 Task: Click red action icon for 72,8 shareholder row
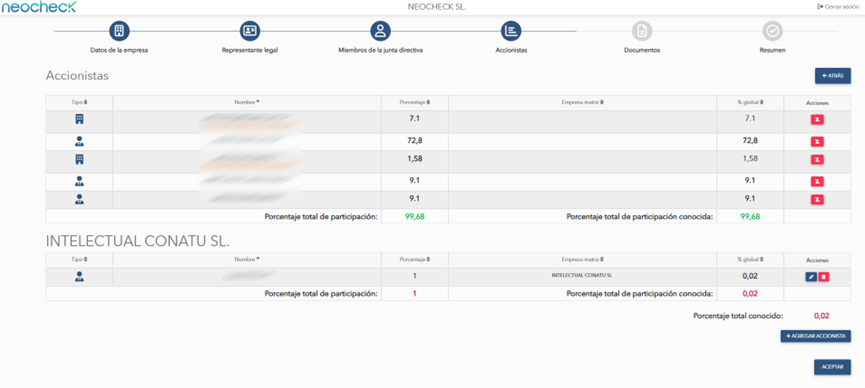pyautogui.click(x=817, y=142)
